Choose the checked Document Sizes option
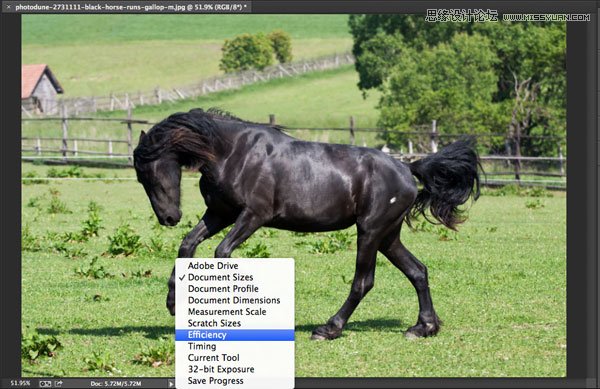Image resolution: width=600 pixels, height=389 pixels. [235, 277]
